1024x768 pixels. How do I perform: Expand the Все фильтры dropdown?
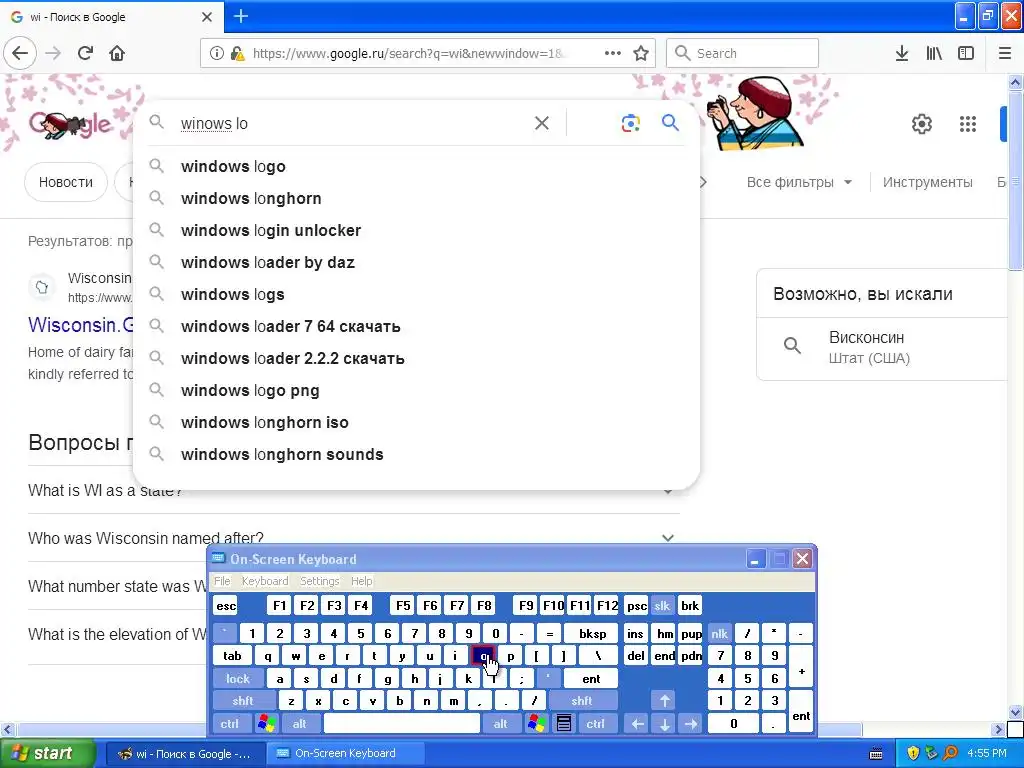coord(799,182)
